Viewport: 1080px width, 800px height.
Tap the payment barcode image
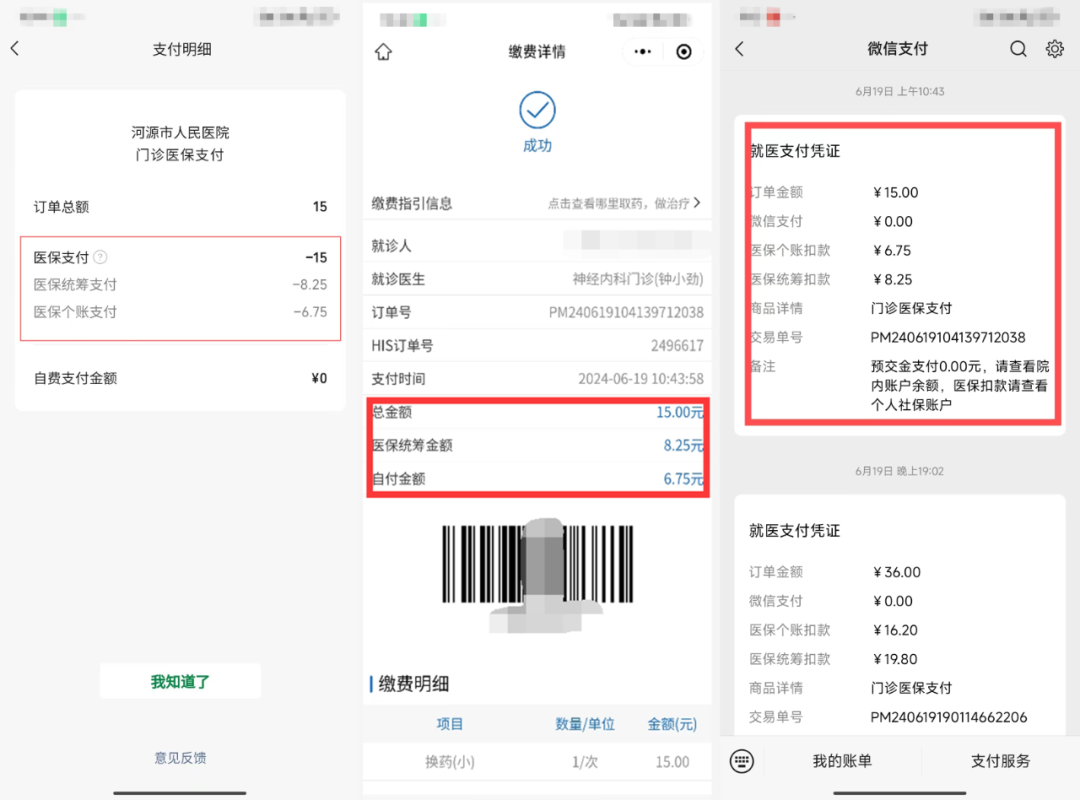click(537, 565)
